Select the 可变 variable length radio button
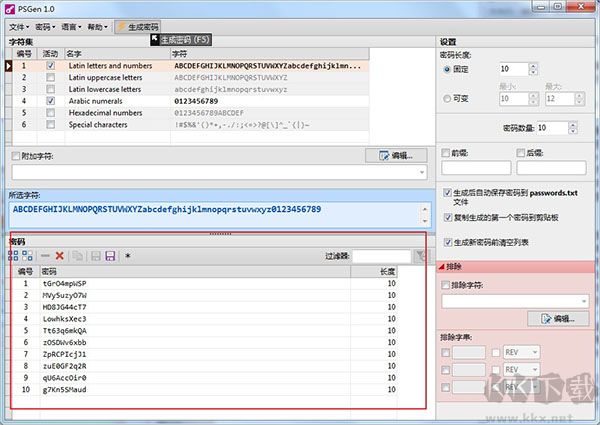Viewport: 600px width, 425px height. (447, 99)
